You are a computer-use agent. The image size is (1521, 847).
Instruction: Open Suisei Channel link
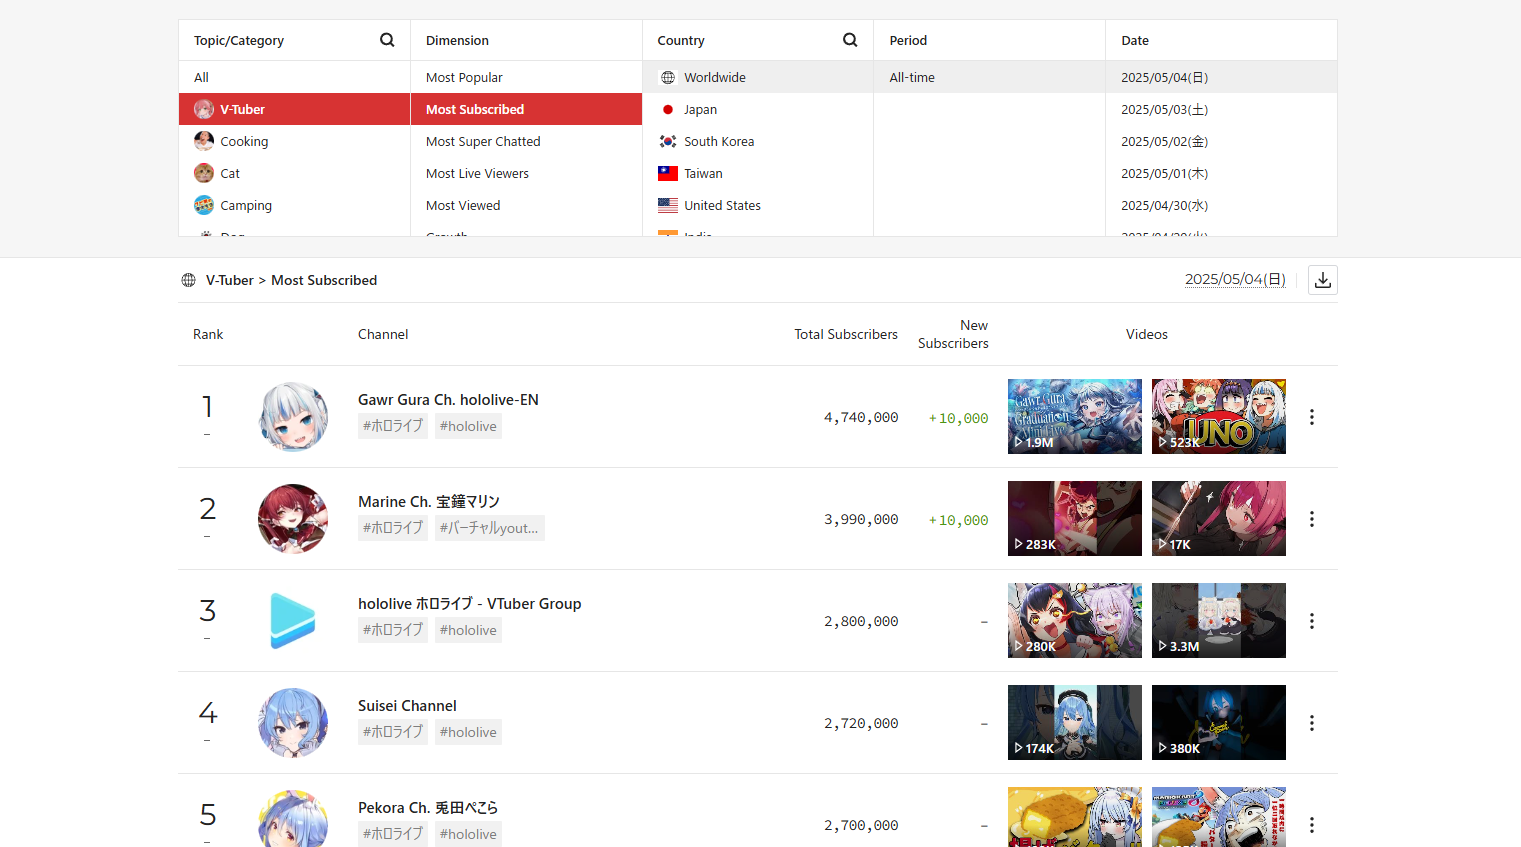(x=407, y=705)
